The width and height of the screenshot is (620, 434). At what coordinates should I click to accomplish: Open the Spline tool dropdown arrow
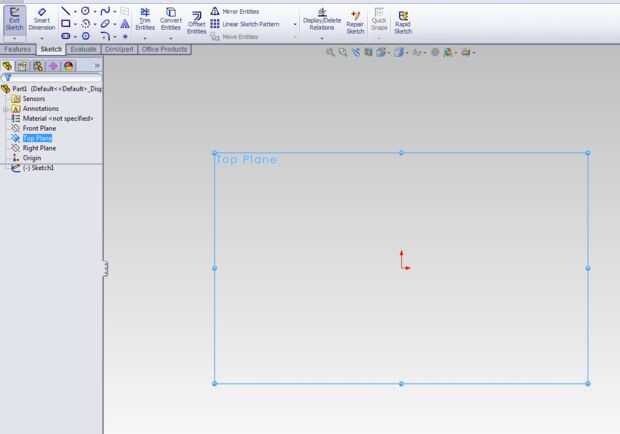pos(115,11)
